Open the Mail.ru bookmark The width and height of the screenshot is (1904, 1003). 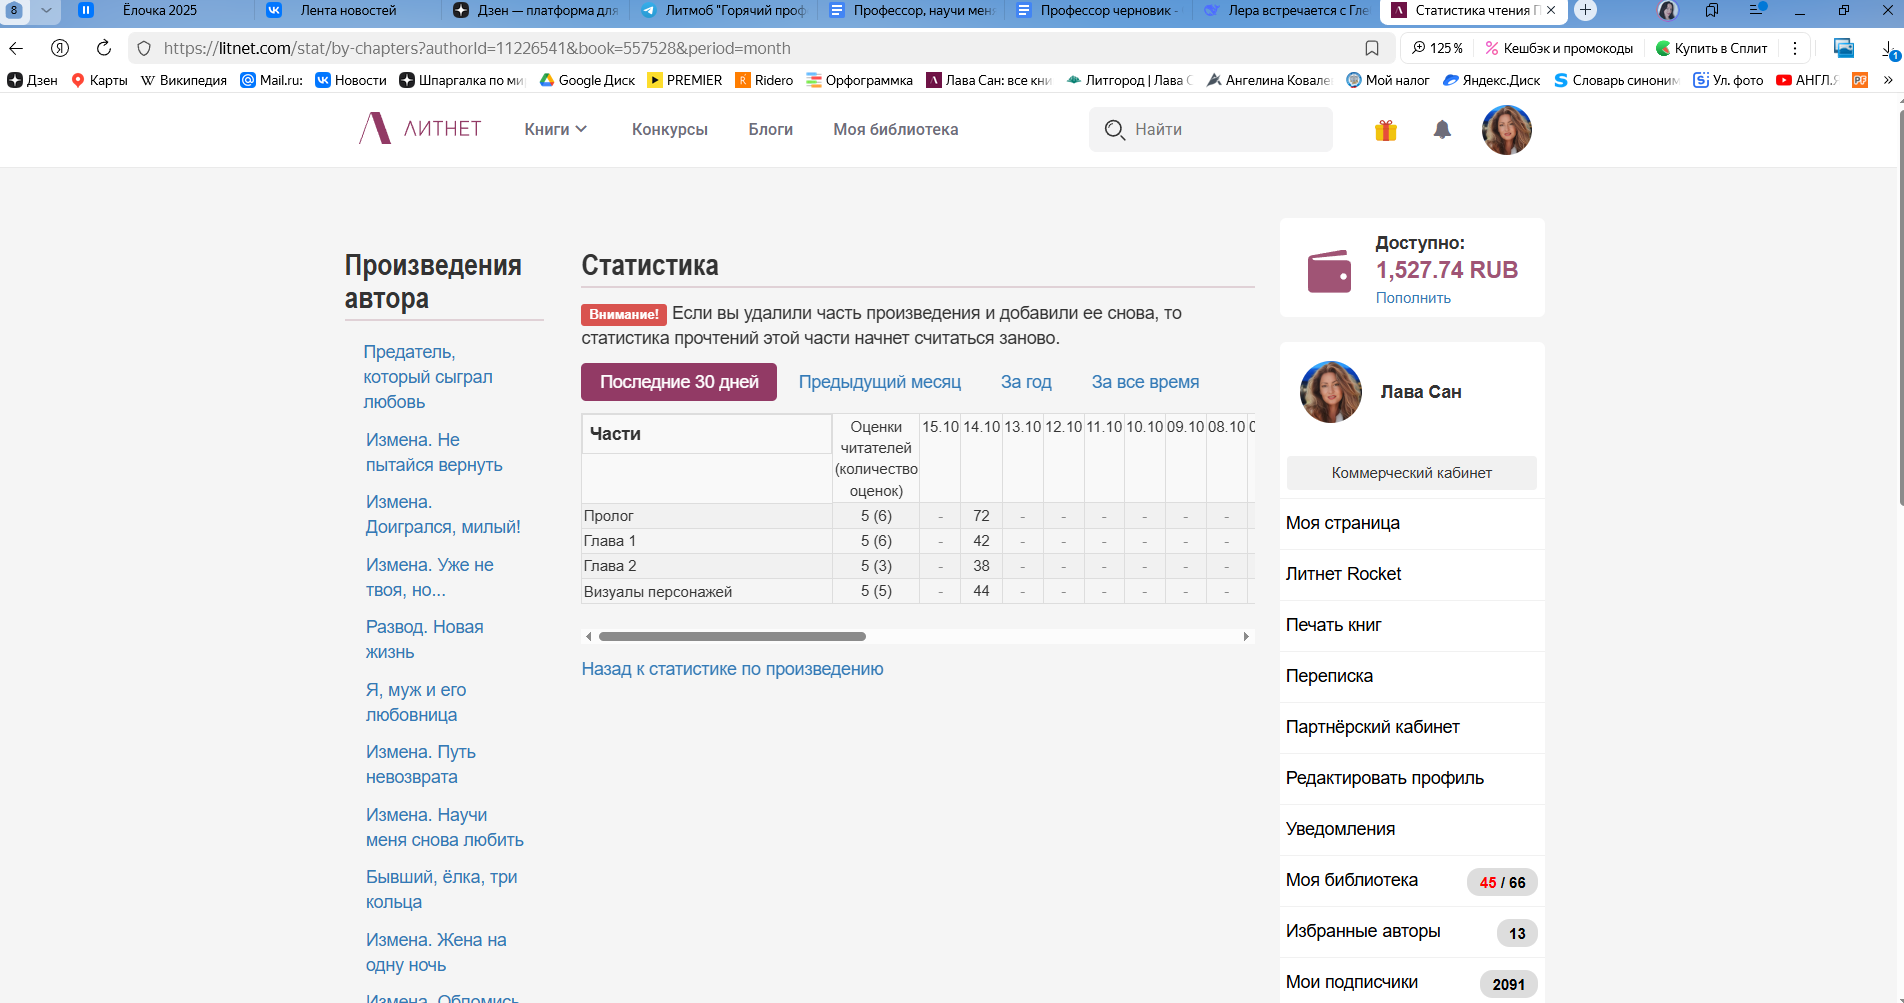coord(271,80)
